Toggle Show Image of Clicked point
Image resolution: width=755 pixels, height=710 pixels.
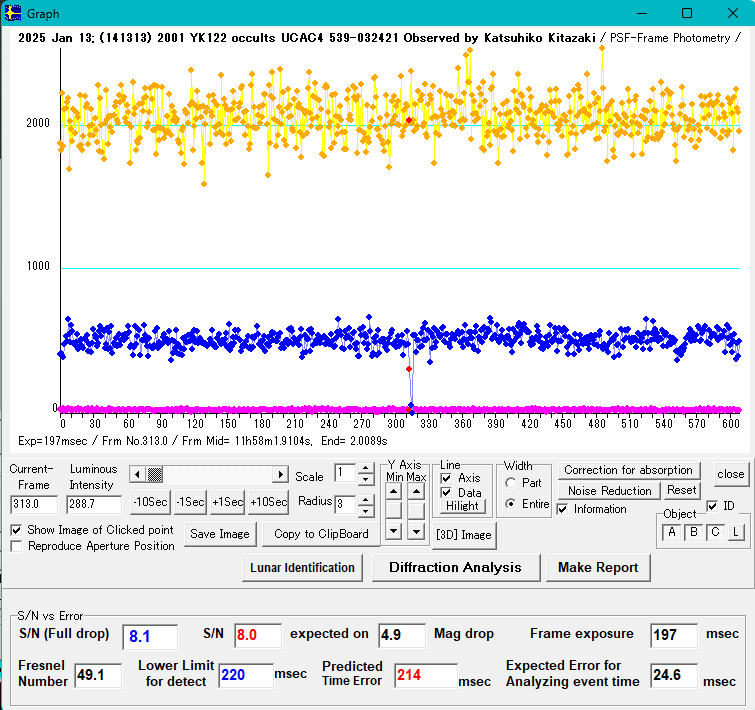[17, 530]
